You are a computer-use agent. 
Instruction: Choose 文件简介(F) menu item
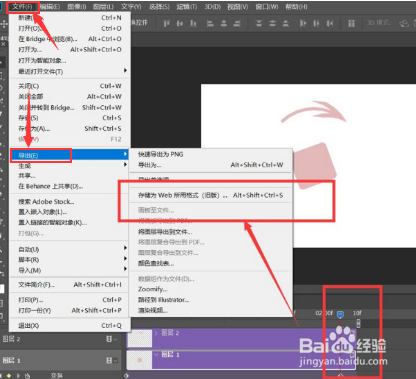point(70,285)
